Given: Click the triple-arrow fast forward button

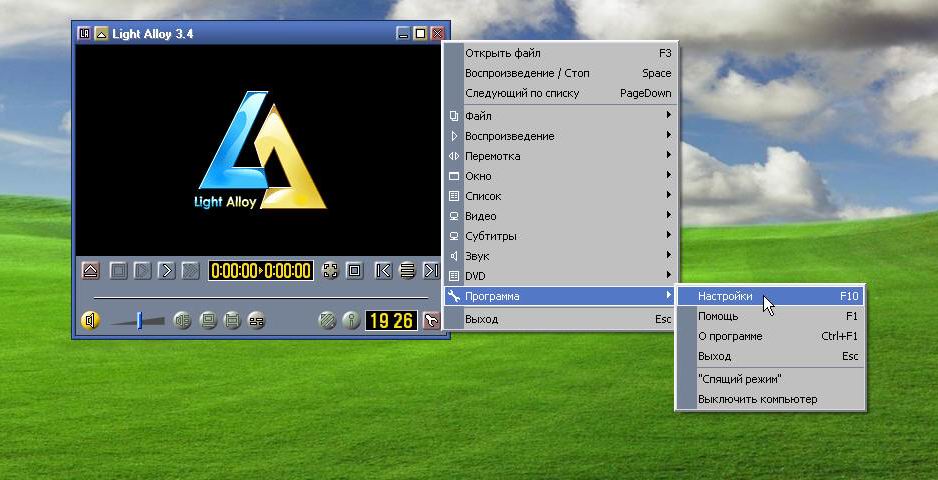Looking at the screenshot, I should click(190, 271).
